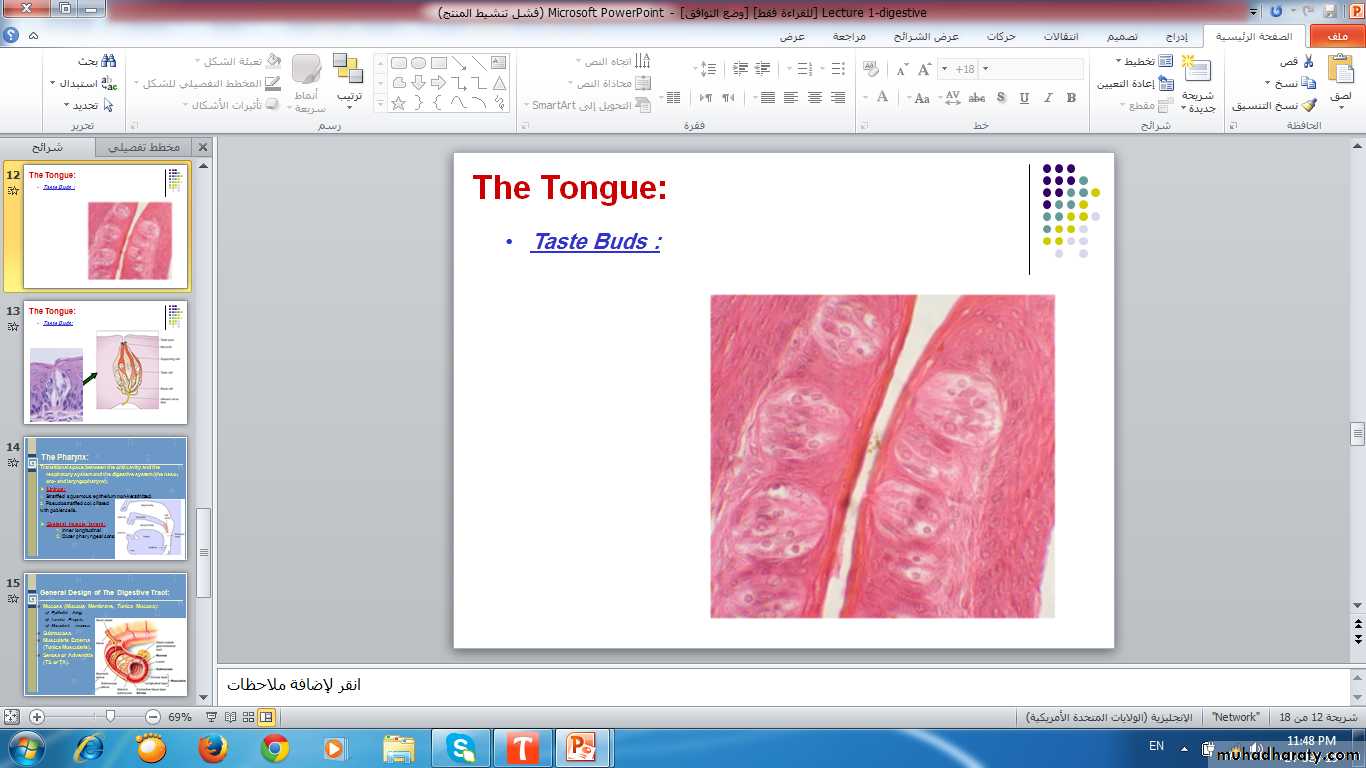Toggle Italic formatting button

coord(1048,98)
